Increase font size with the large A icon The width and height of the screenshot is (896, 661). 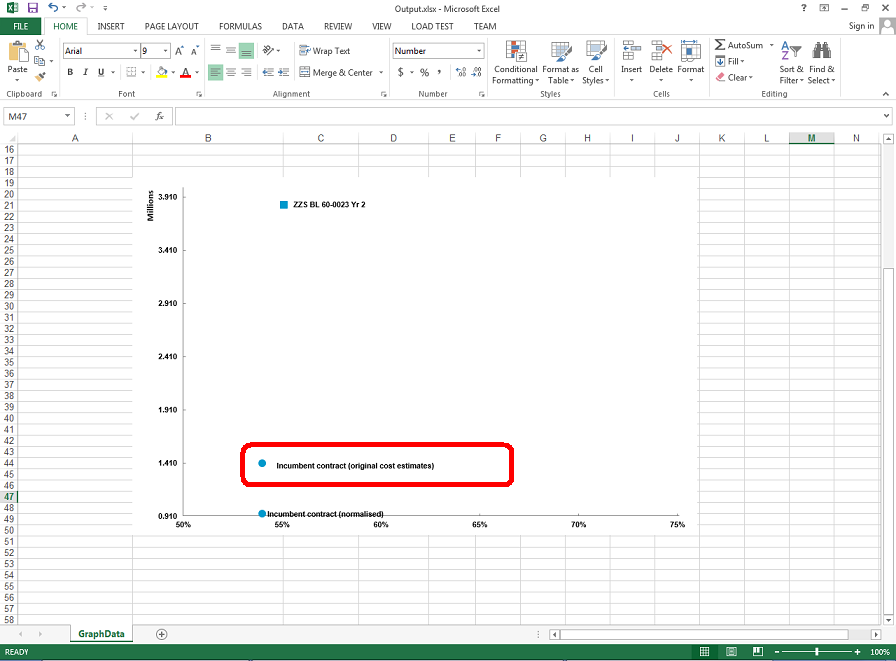[x=179, y=51]
